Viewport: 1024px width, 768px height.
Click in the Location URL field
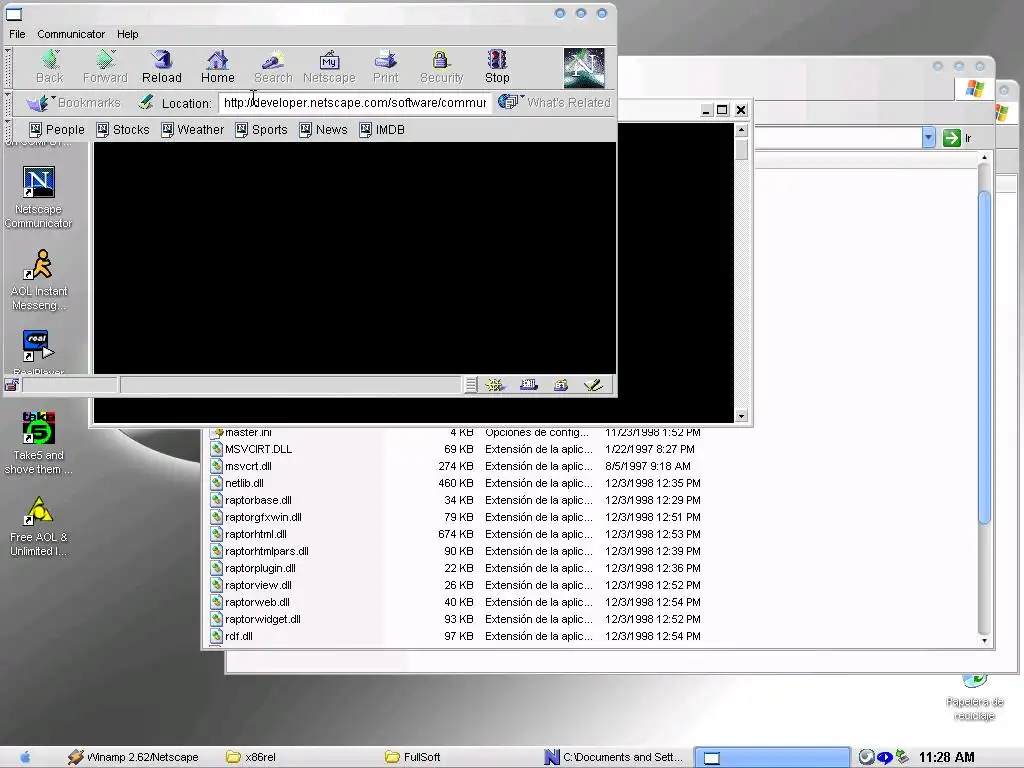(355, 103)
